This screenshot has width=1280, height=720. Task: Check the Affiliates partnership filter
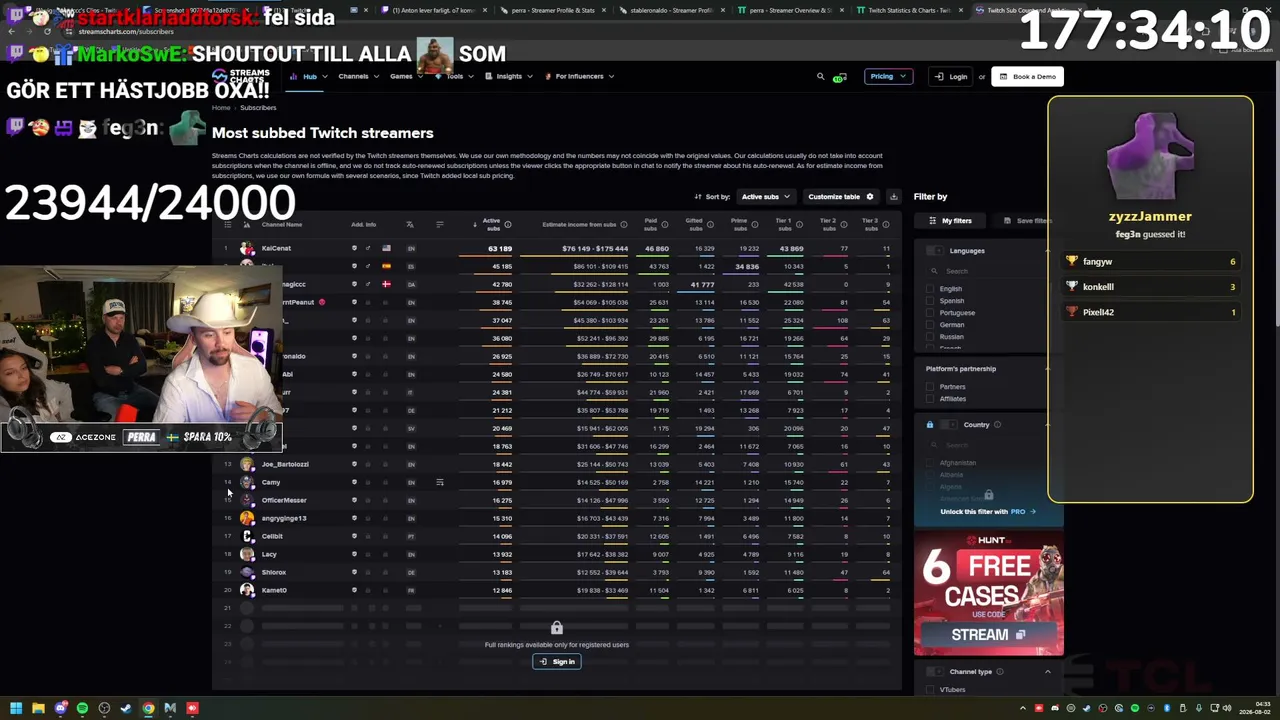coord(930,399)
